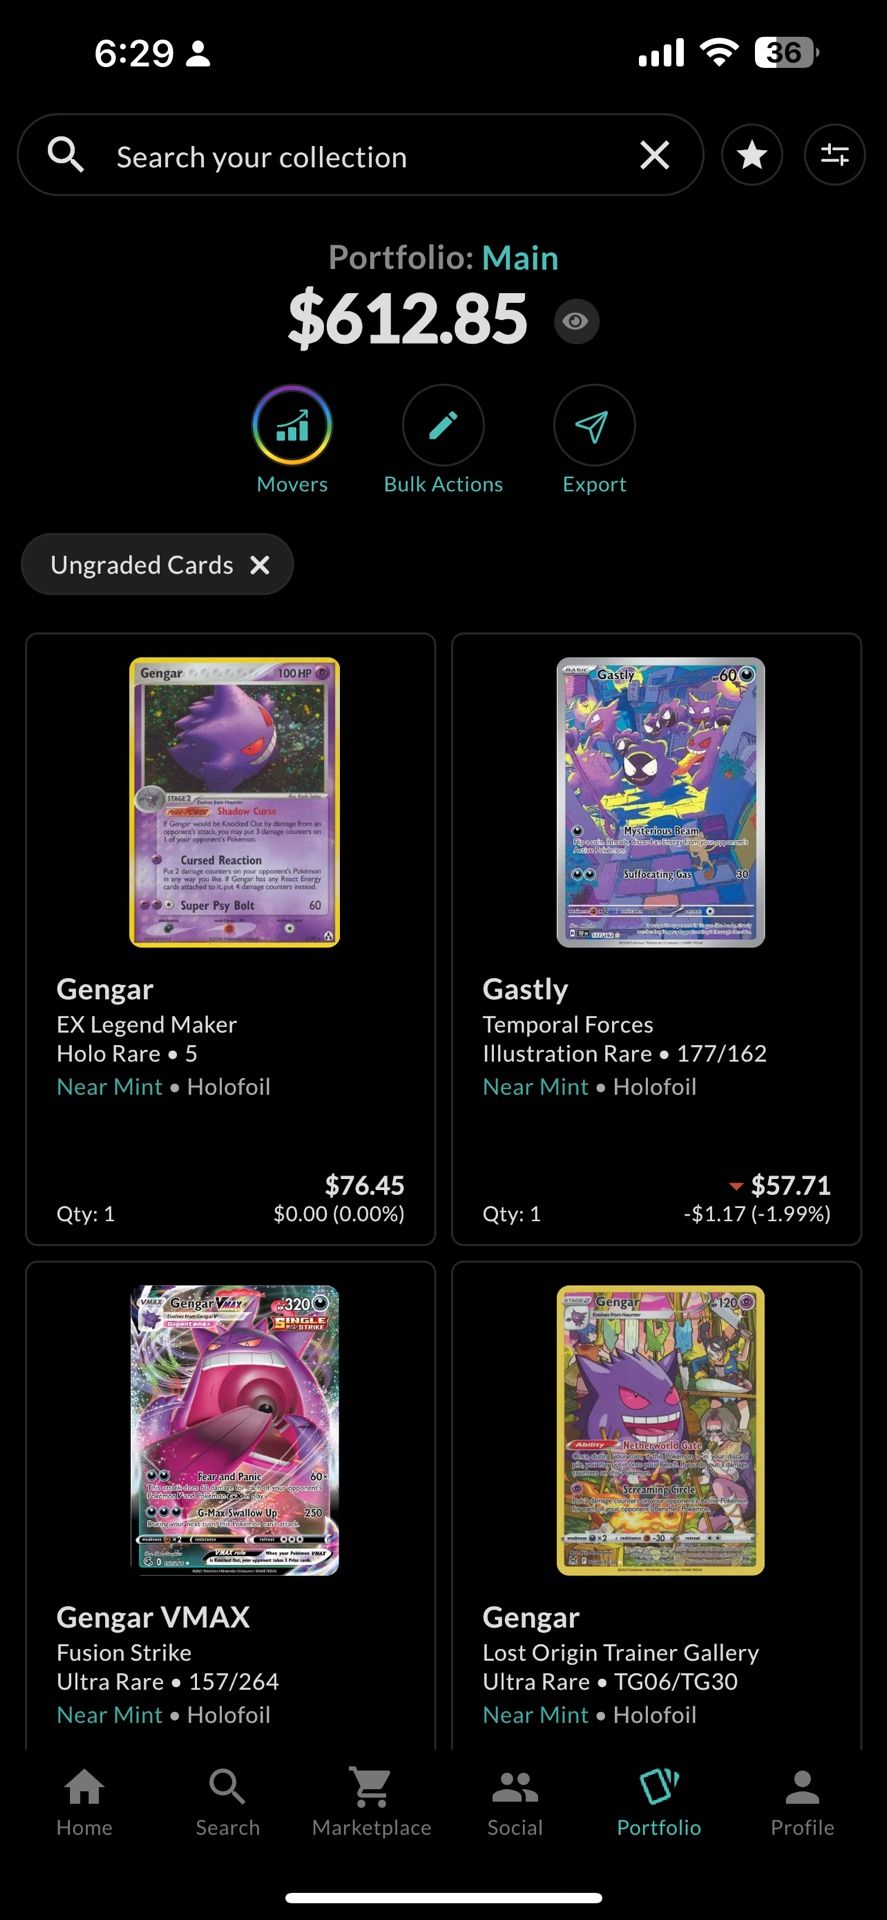Open the Social people icon
The width and height of the screenshot is (887, 1920).
(x=515, y=1787)
